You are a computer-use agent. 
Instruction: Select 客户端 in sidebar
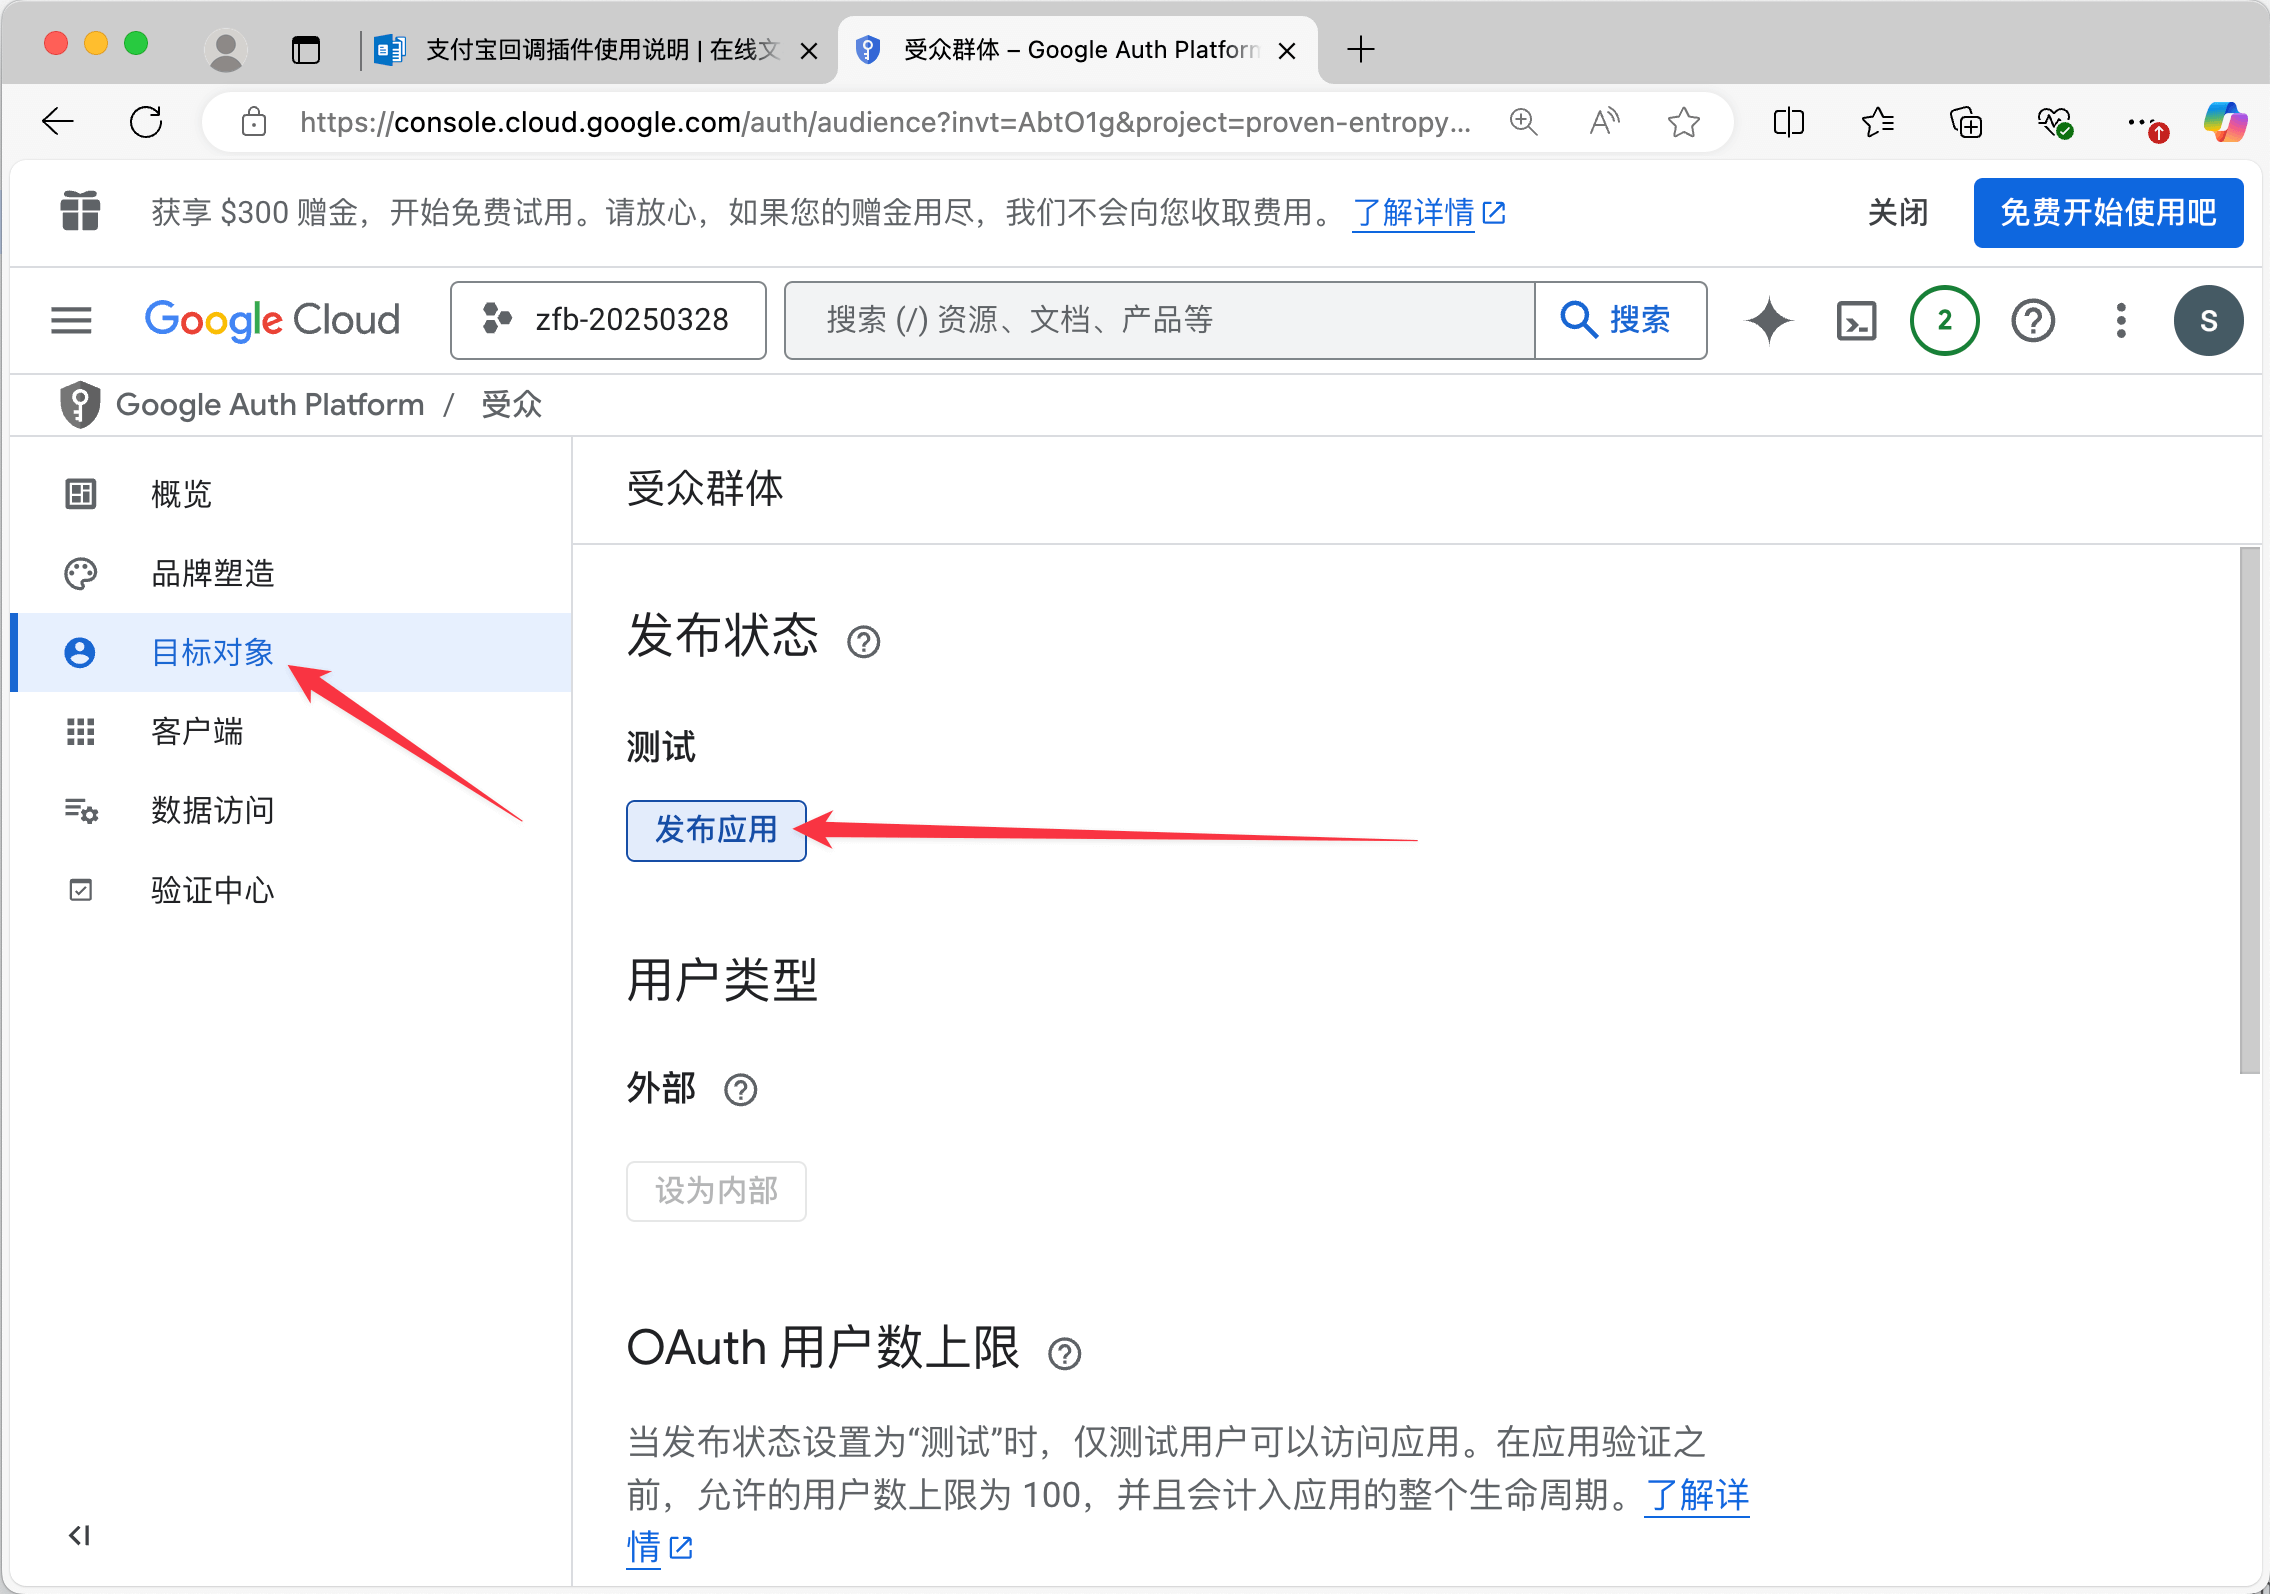[197, 731]
